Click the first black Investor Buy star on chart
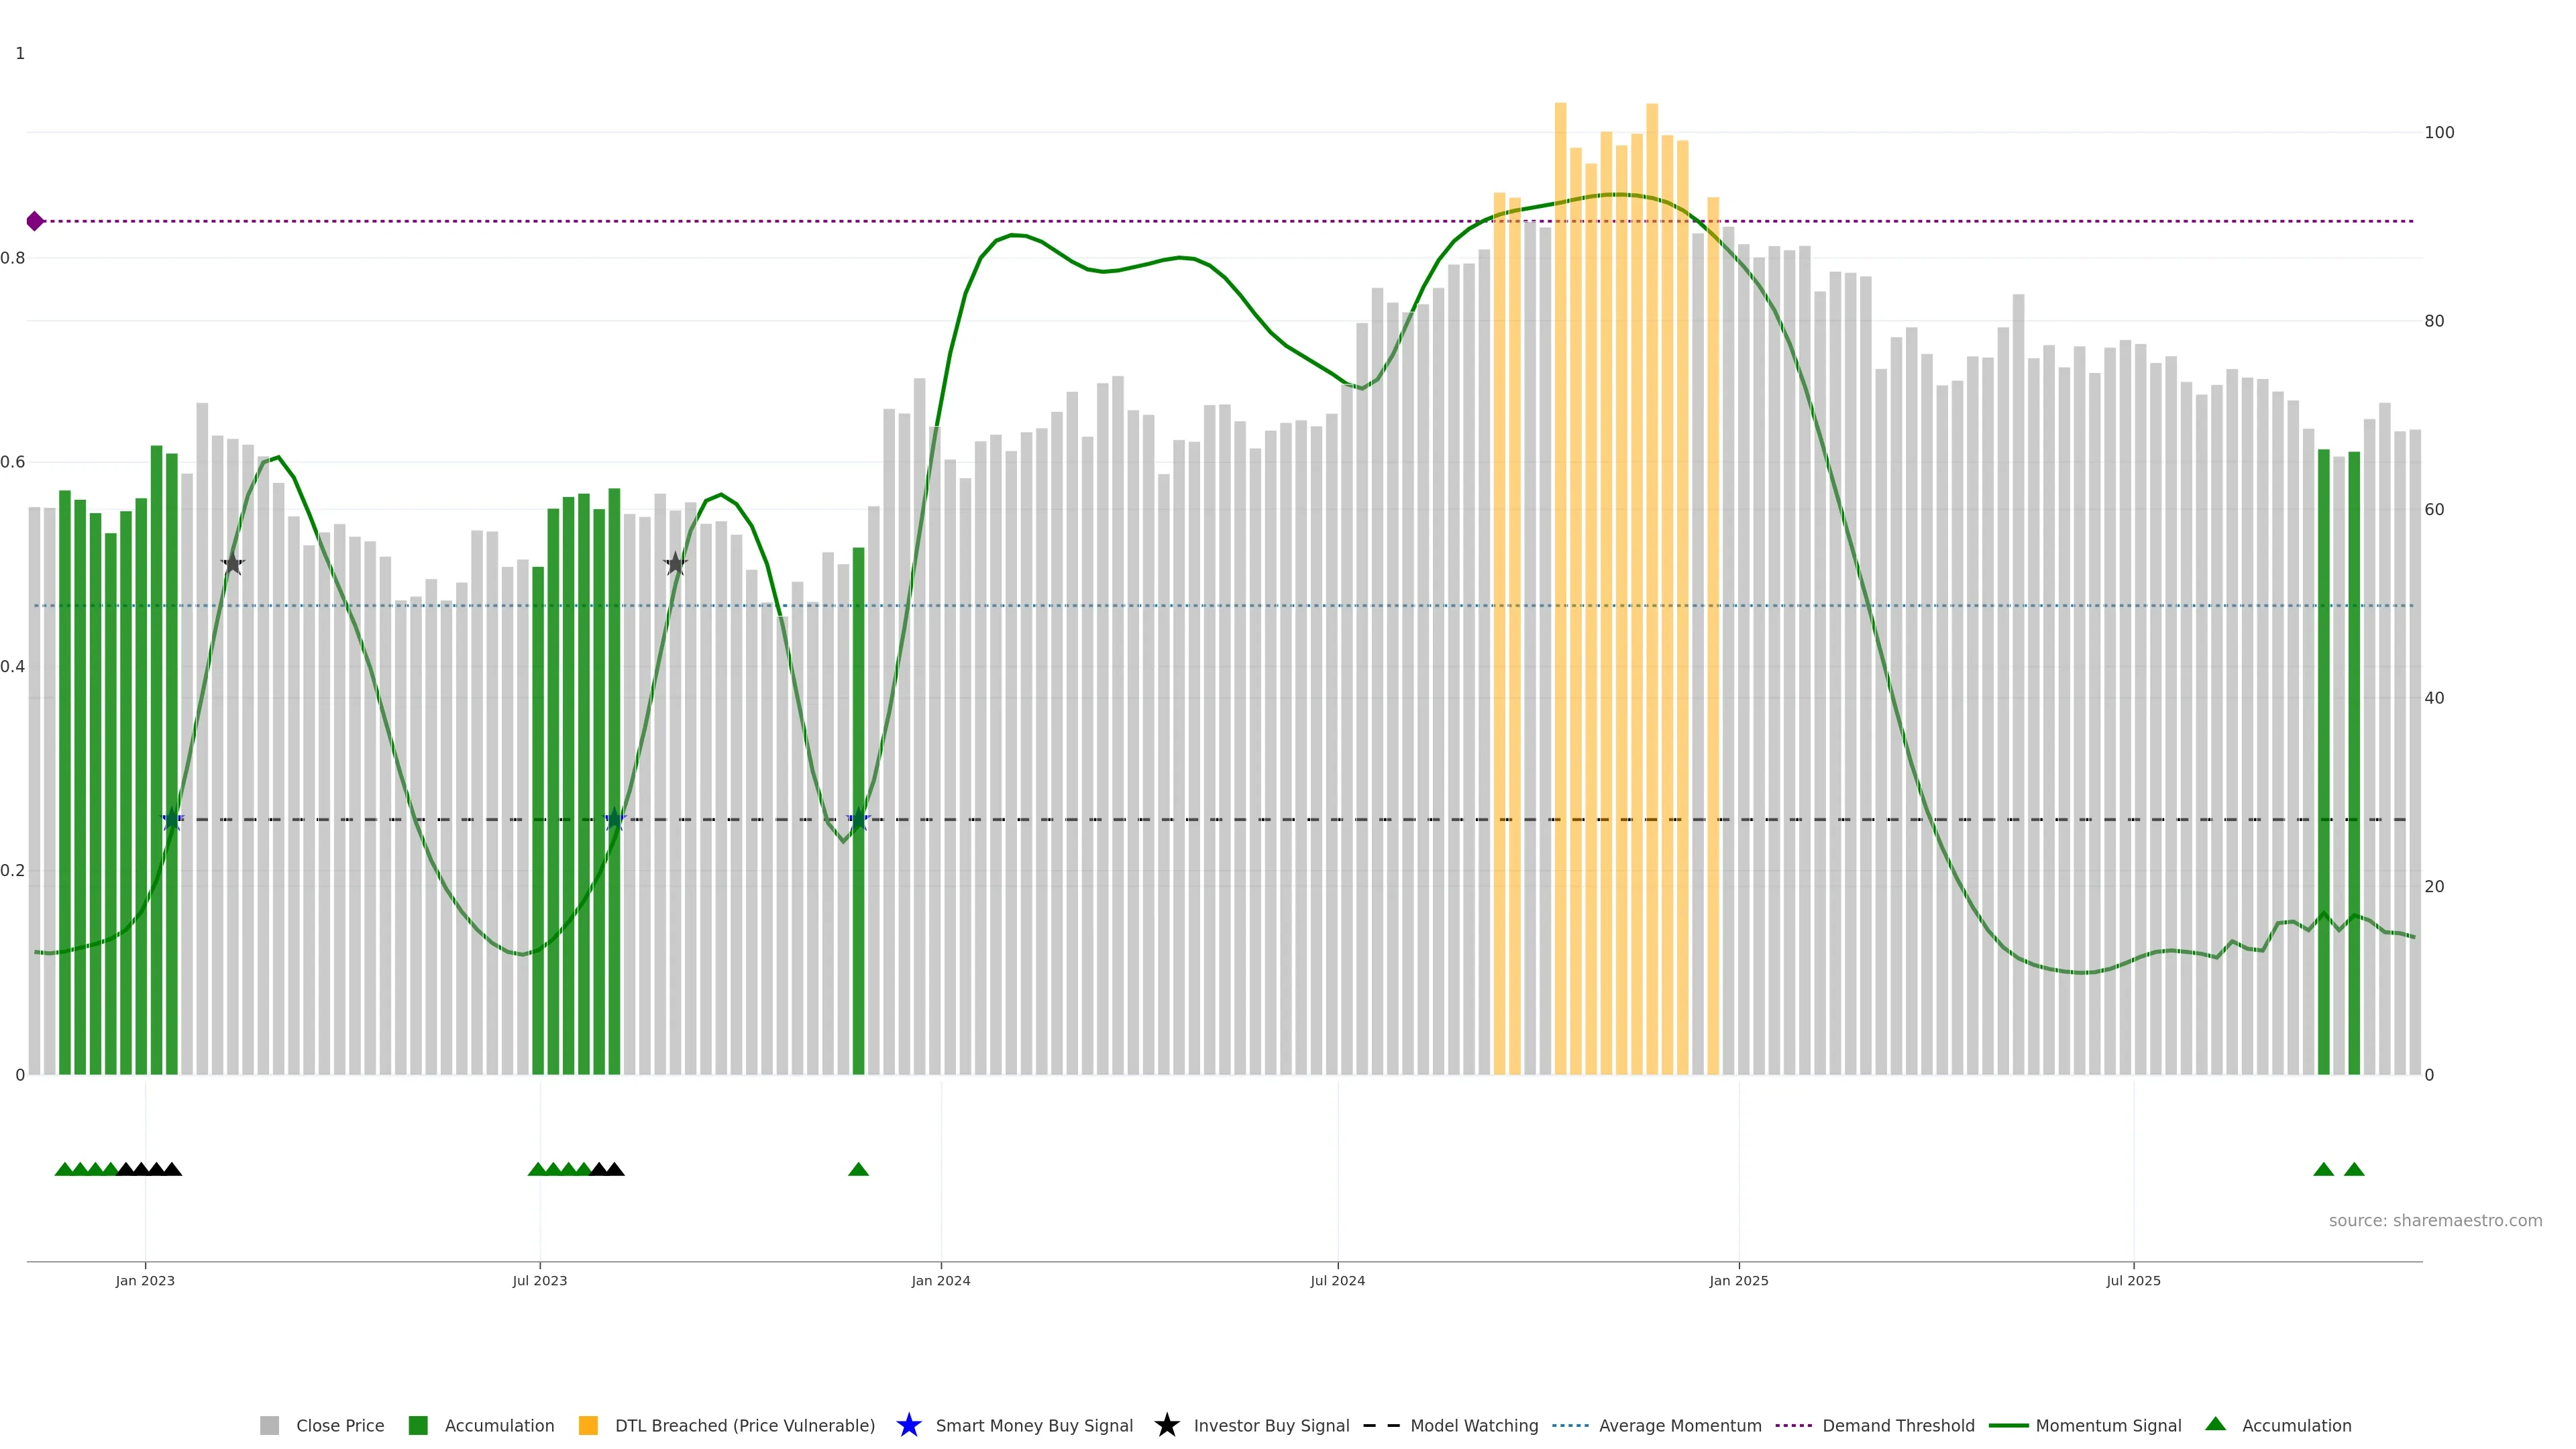The width and height of the screenshot is (2576, 1449). (x=232, y=564)
